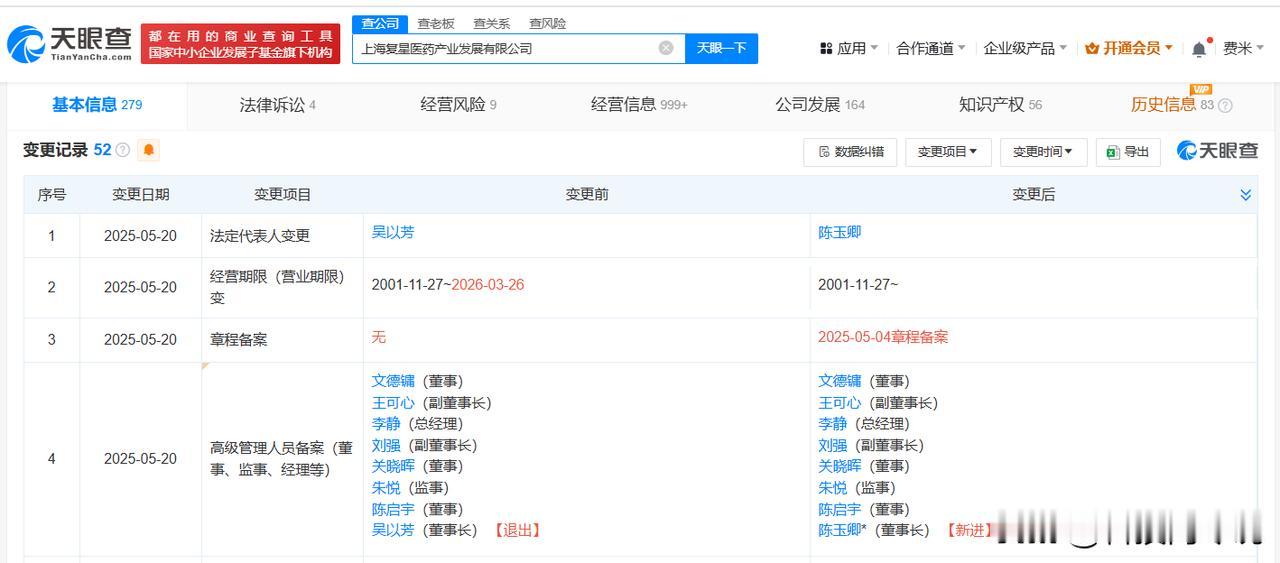Viewport: 1280px width, 563px height.
Task: Switch to the 知识产权 tab
Action: [x=1000, y=105]
